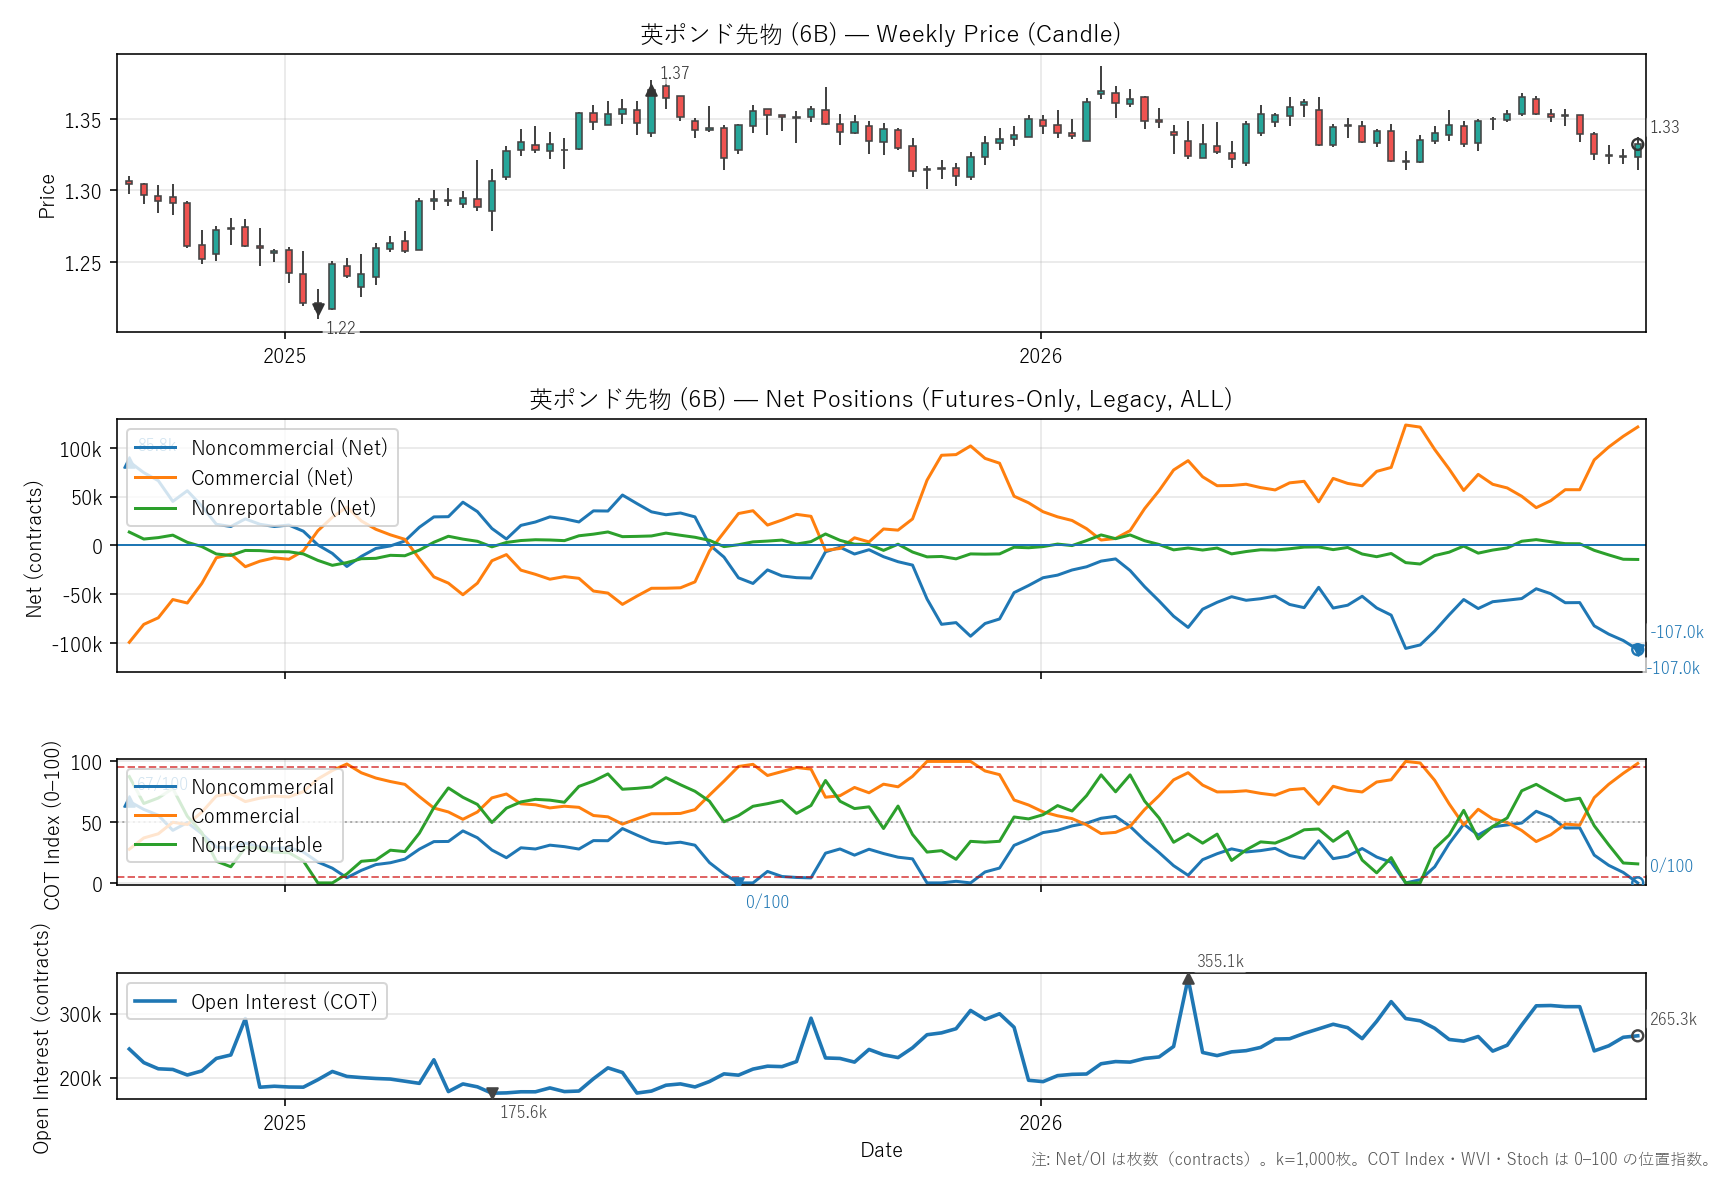Click the 'Open Interest (contracts)' y-axis label
Viewport: 1728px width, 1180px height.
coord(40,1038)
